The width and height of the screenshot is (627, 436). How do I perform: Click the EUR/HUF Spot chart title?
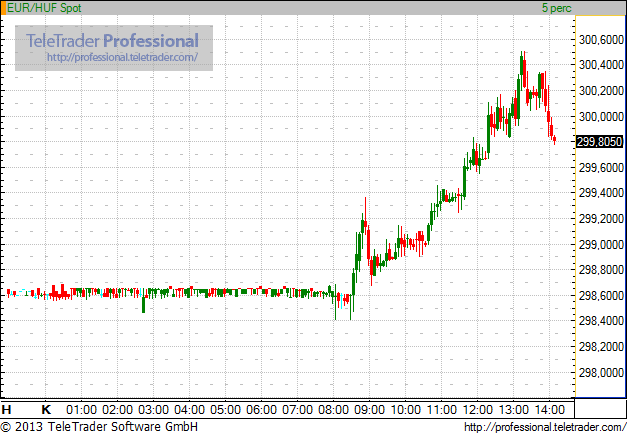click(44, 8)
